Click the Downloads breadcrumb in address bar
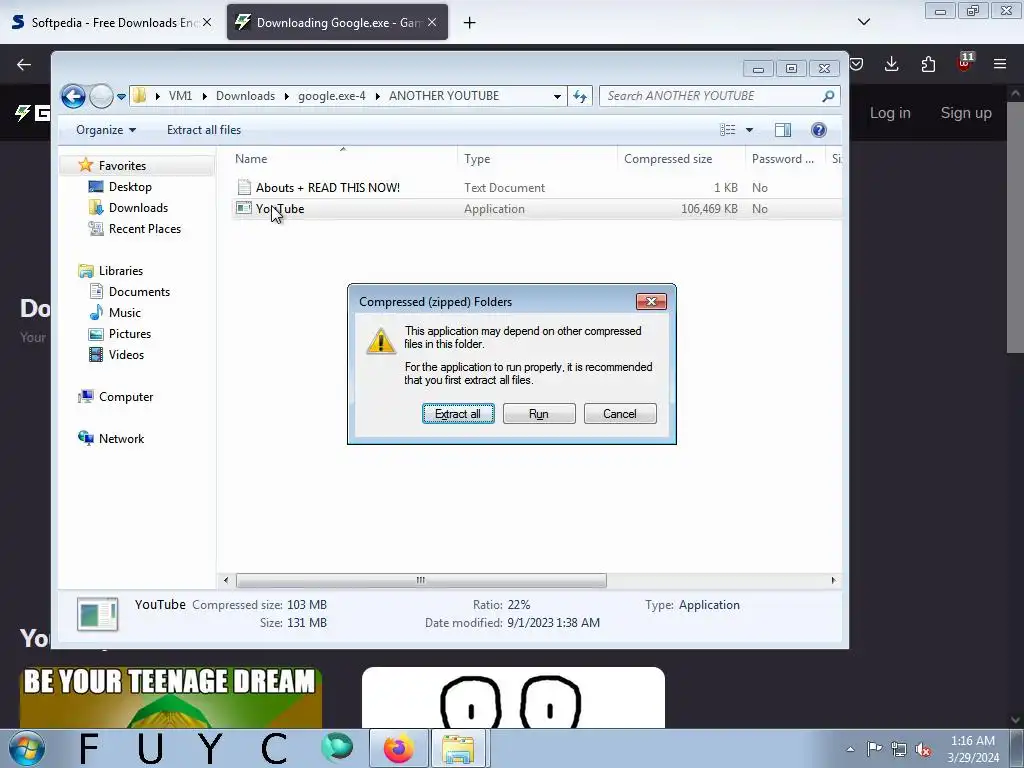This screenshot has width=1024, height=768. [246, 96]
